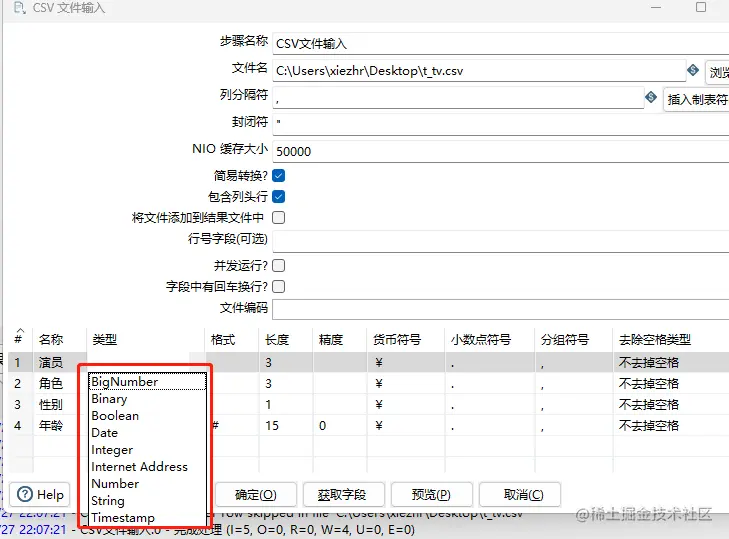Maximize the CSV file input window

tap(701, 7)
